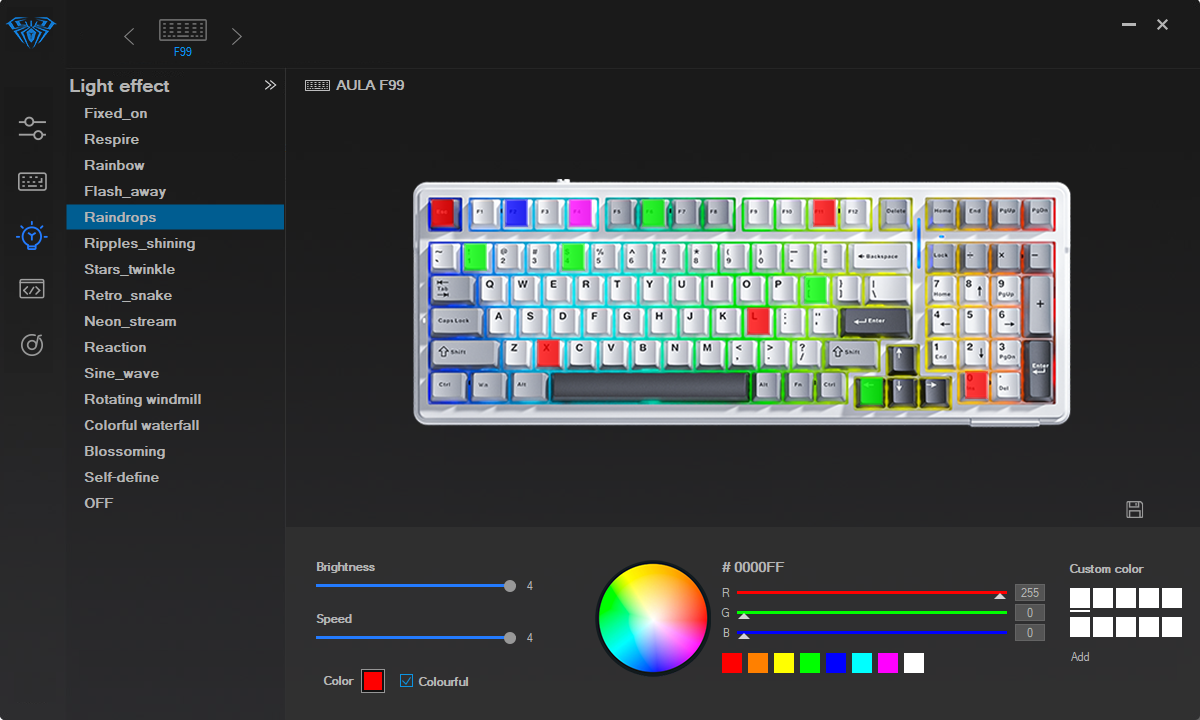Select the lightbulb lighting sidebar icon
This screenshot has width=1200, height=720.
32,236
